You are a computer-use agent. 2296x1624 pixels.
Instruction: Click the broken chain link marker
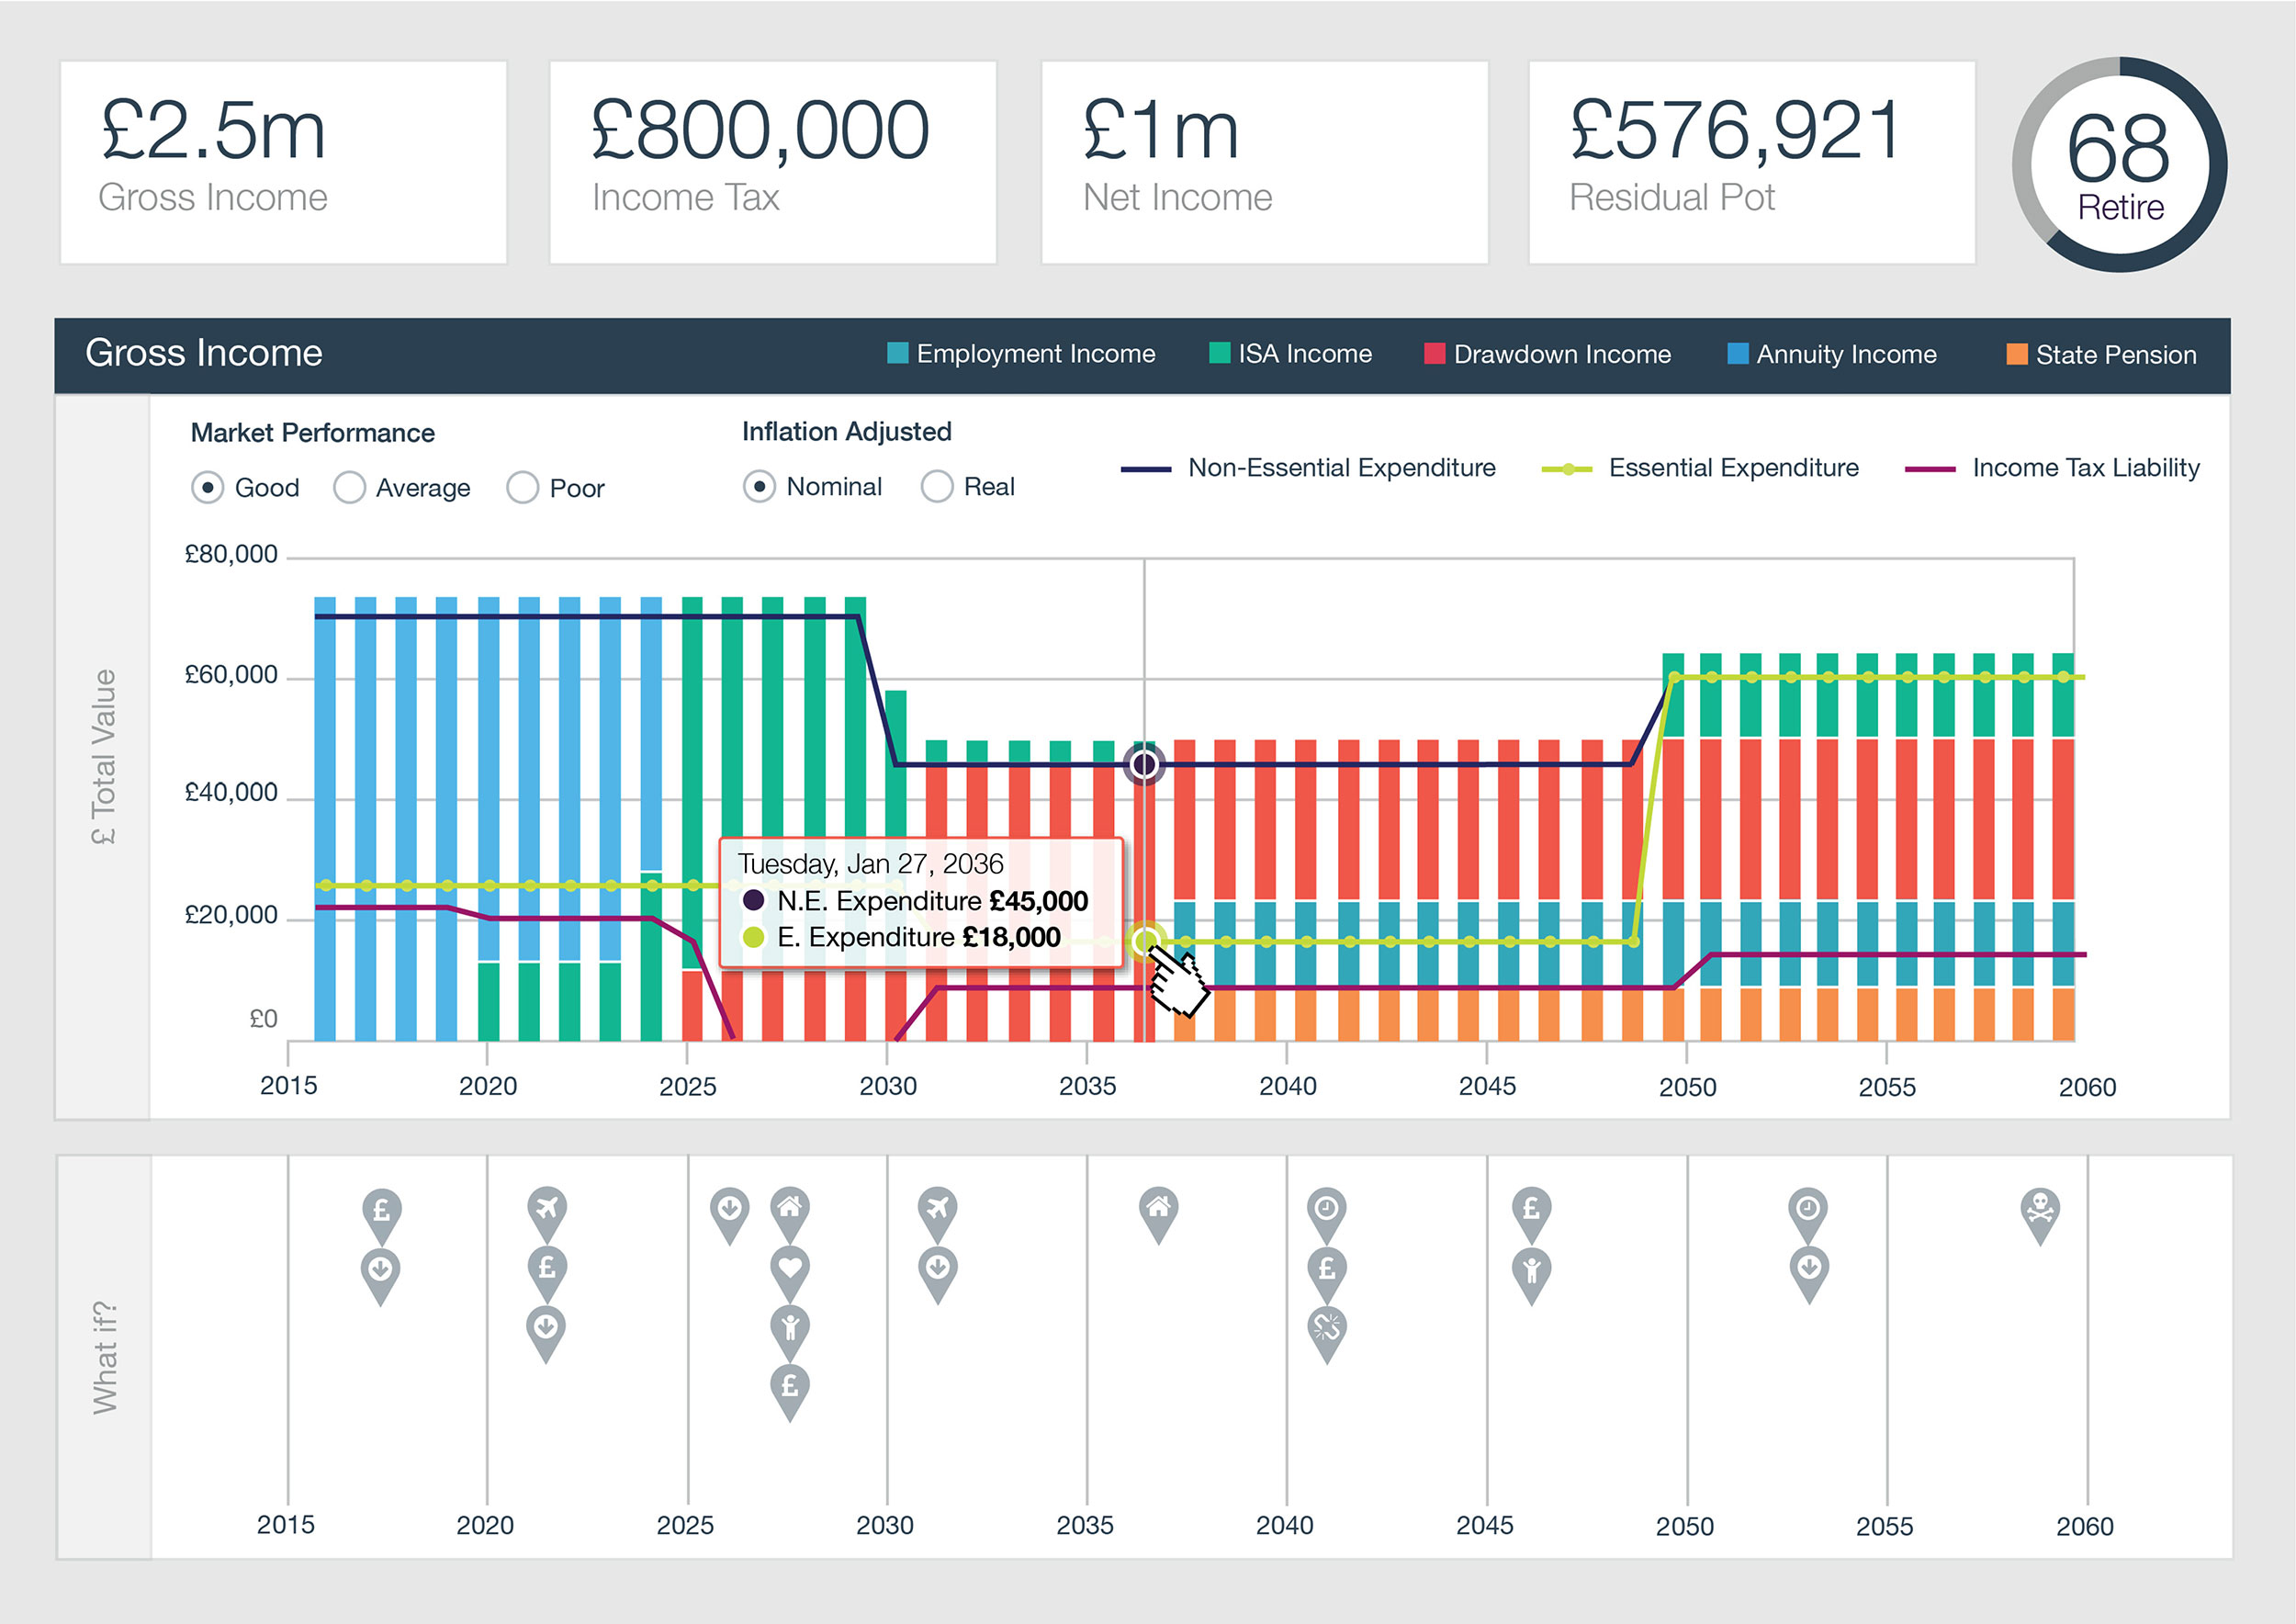click(x=1326, y=1327)
